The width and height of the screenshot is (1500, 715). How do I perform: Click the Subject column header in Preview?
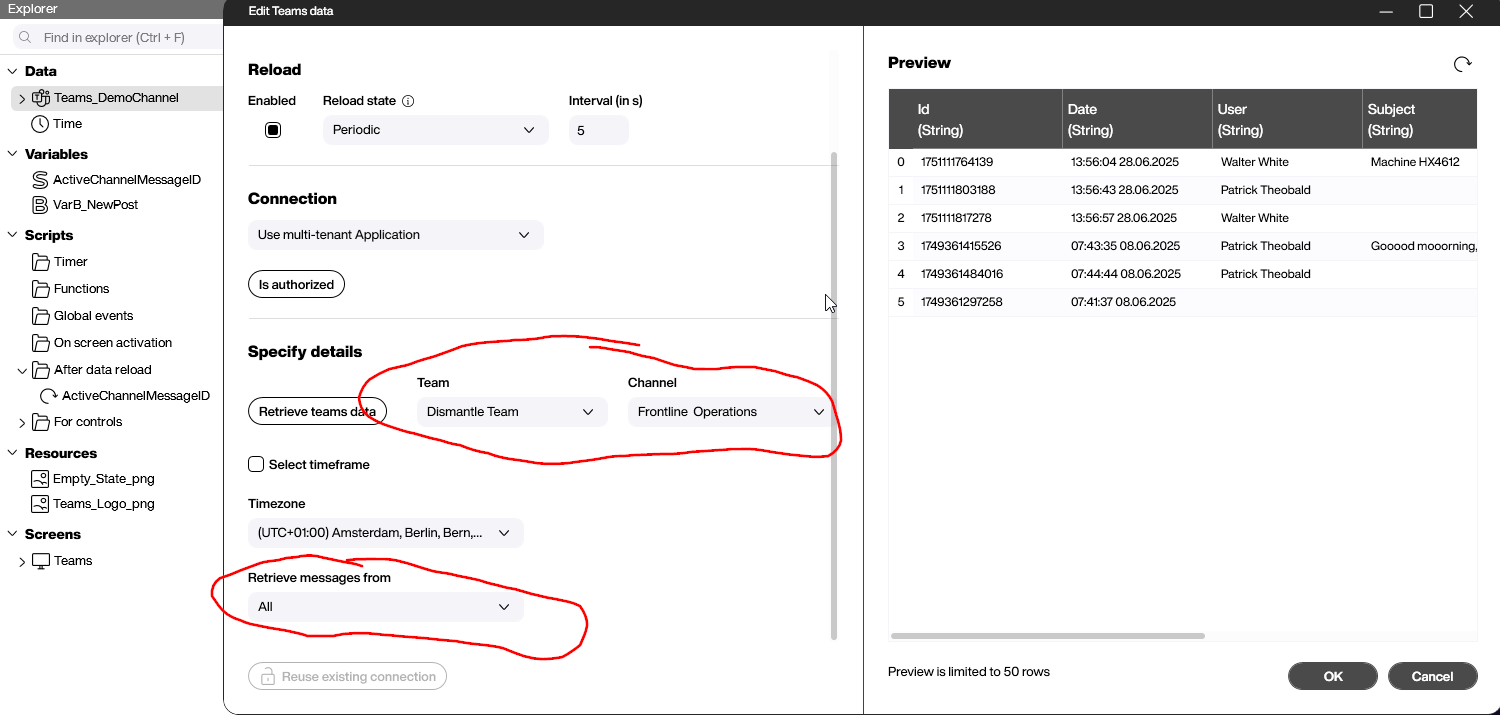[1420, 119]
